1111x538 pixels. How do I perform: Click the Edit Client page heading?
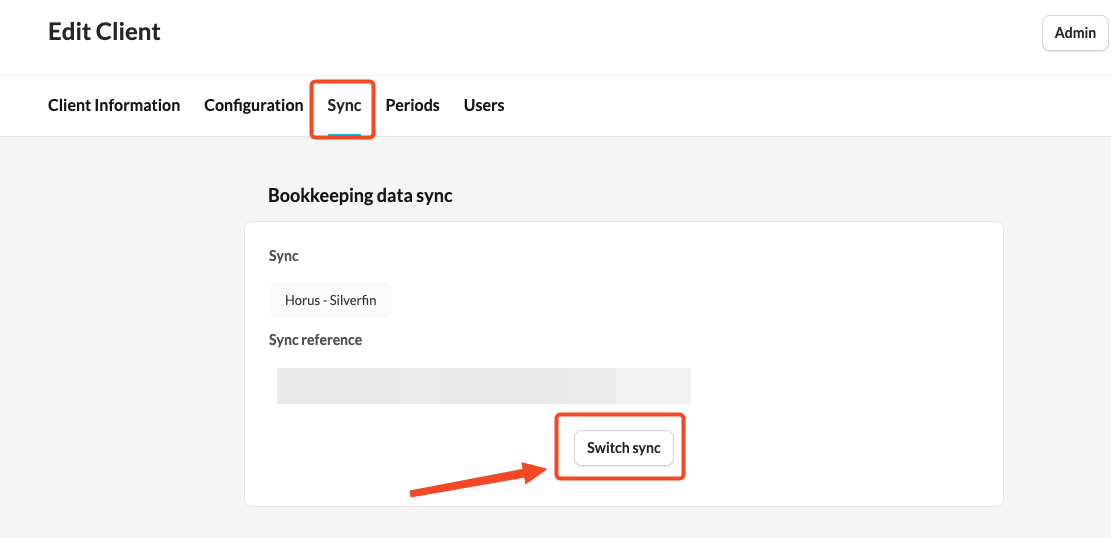(104, 32)
